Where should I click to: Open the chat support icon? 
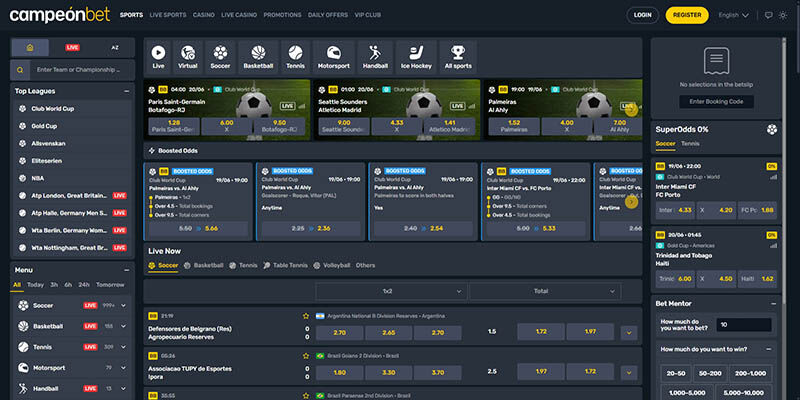pyautogui.click(x=768, y=15)
